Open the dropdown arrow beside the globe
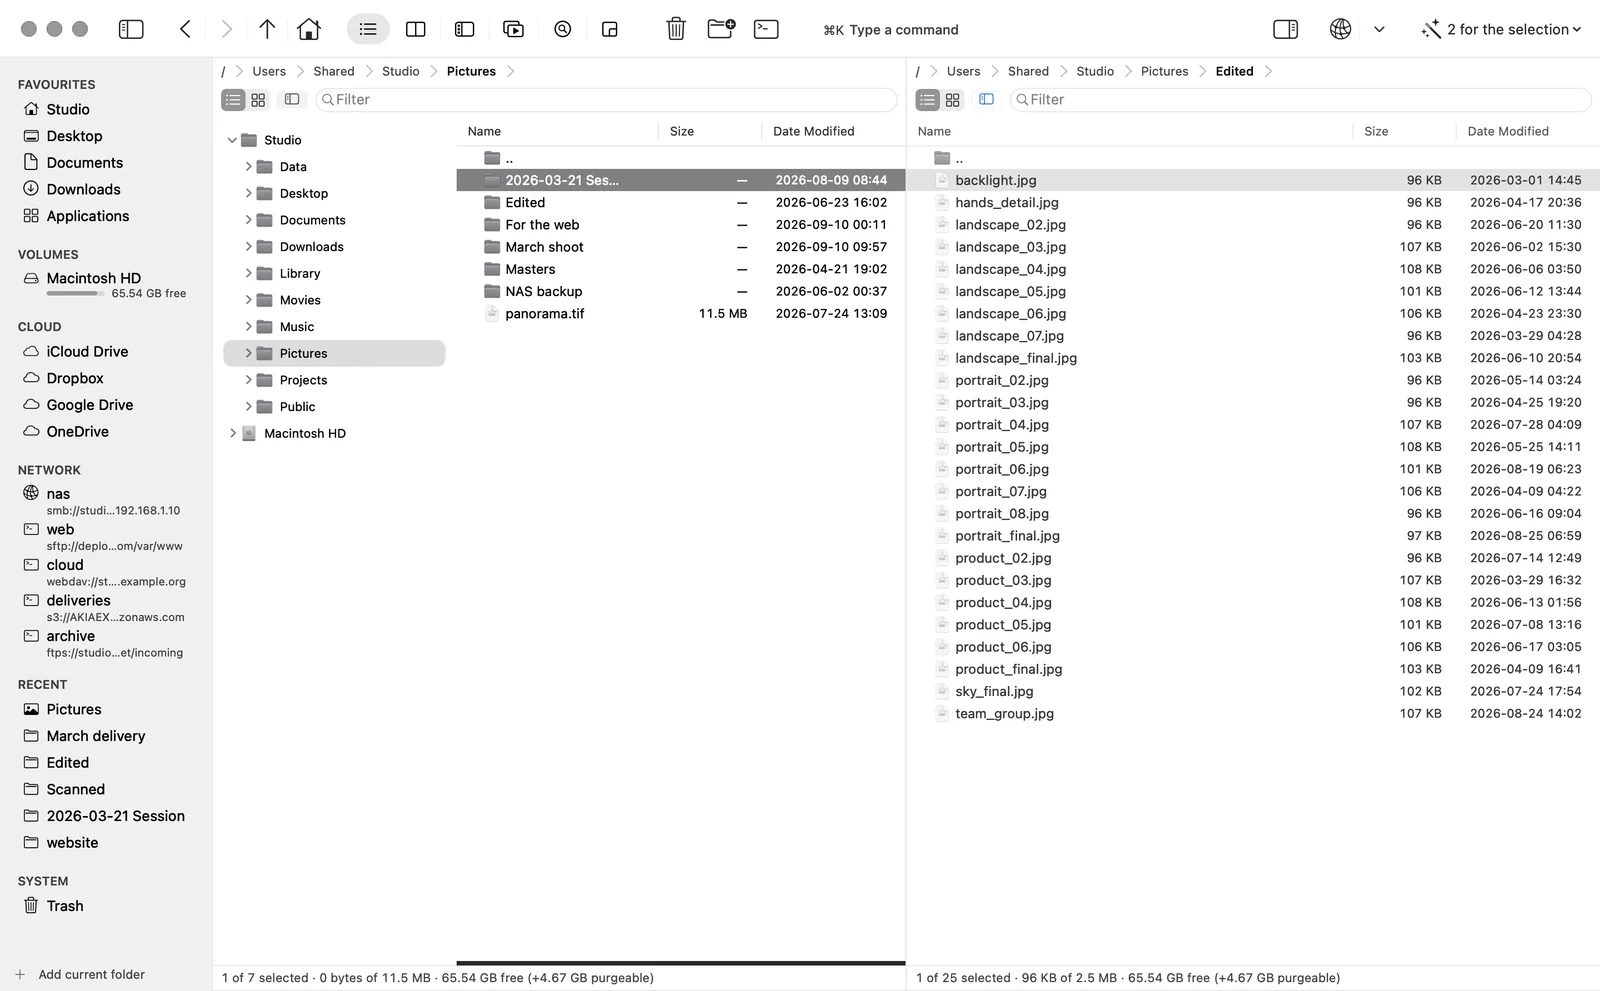The image size is (1600, 991). click(x=1379, y=29)
